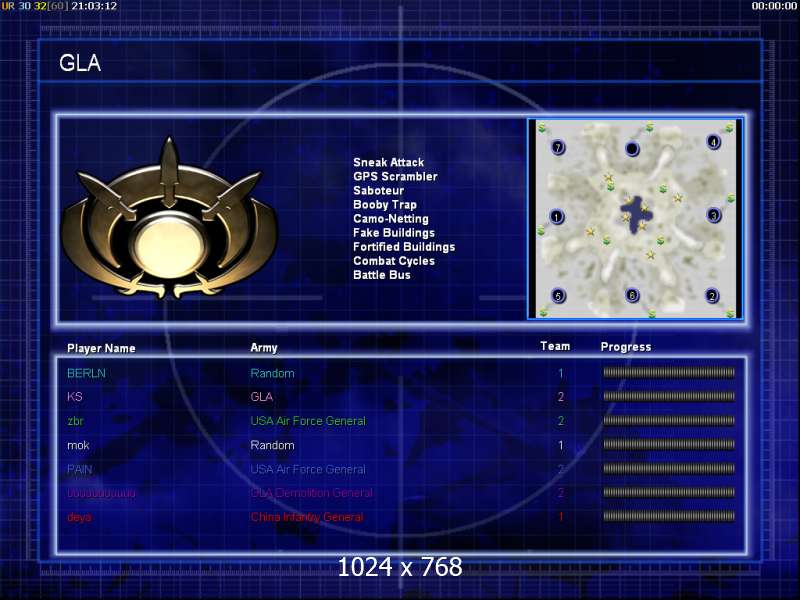This screenshot has height=600, width=800.
Task: Click the 21:03:12 clock readout at top
Action: click(x=94, y=6)
